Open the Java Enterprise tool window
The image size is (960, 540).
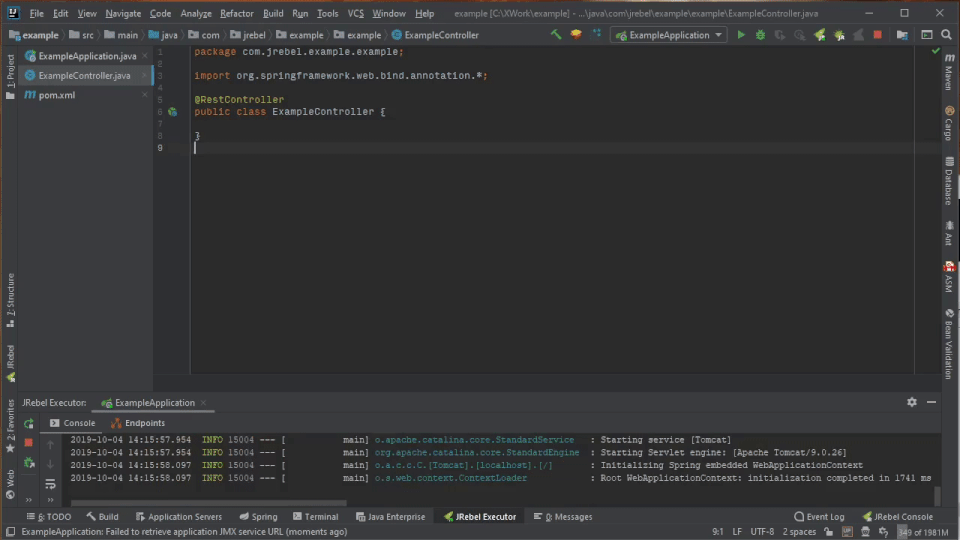click(x=390, y=517)
